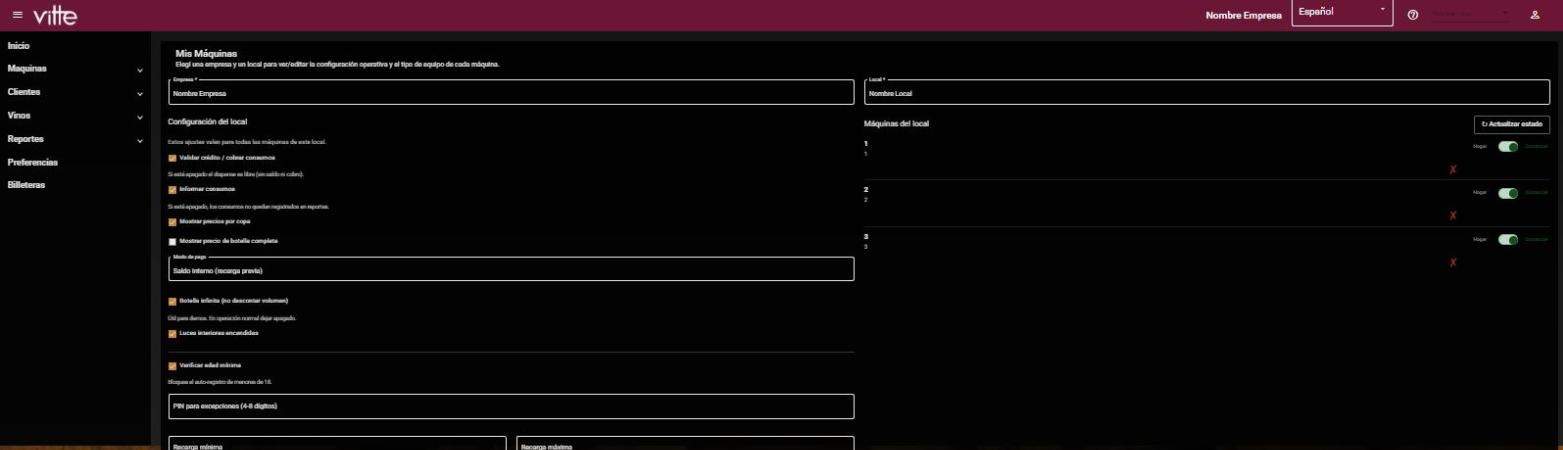Expand the Vinos sidebar chevron
This screenshot has width=1563, height=450.
[x=140, y=117]
